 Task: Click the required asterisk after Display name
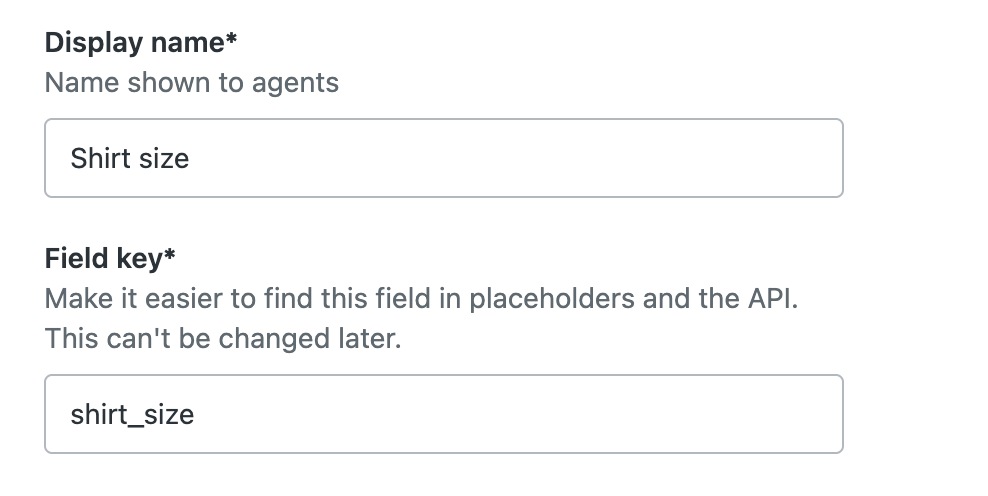[231, 41]
